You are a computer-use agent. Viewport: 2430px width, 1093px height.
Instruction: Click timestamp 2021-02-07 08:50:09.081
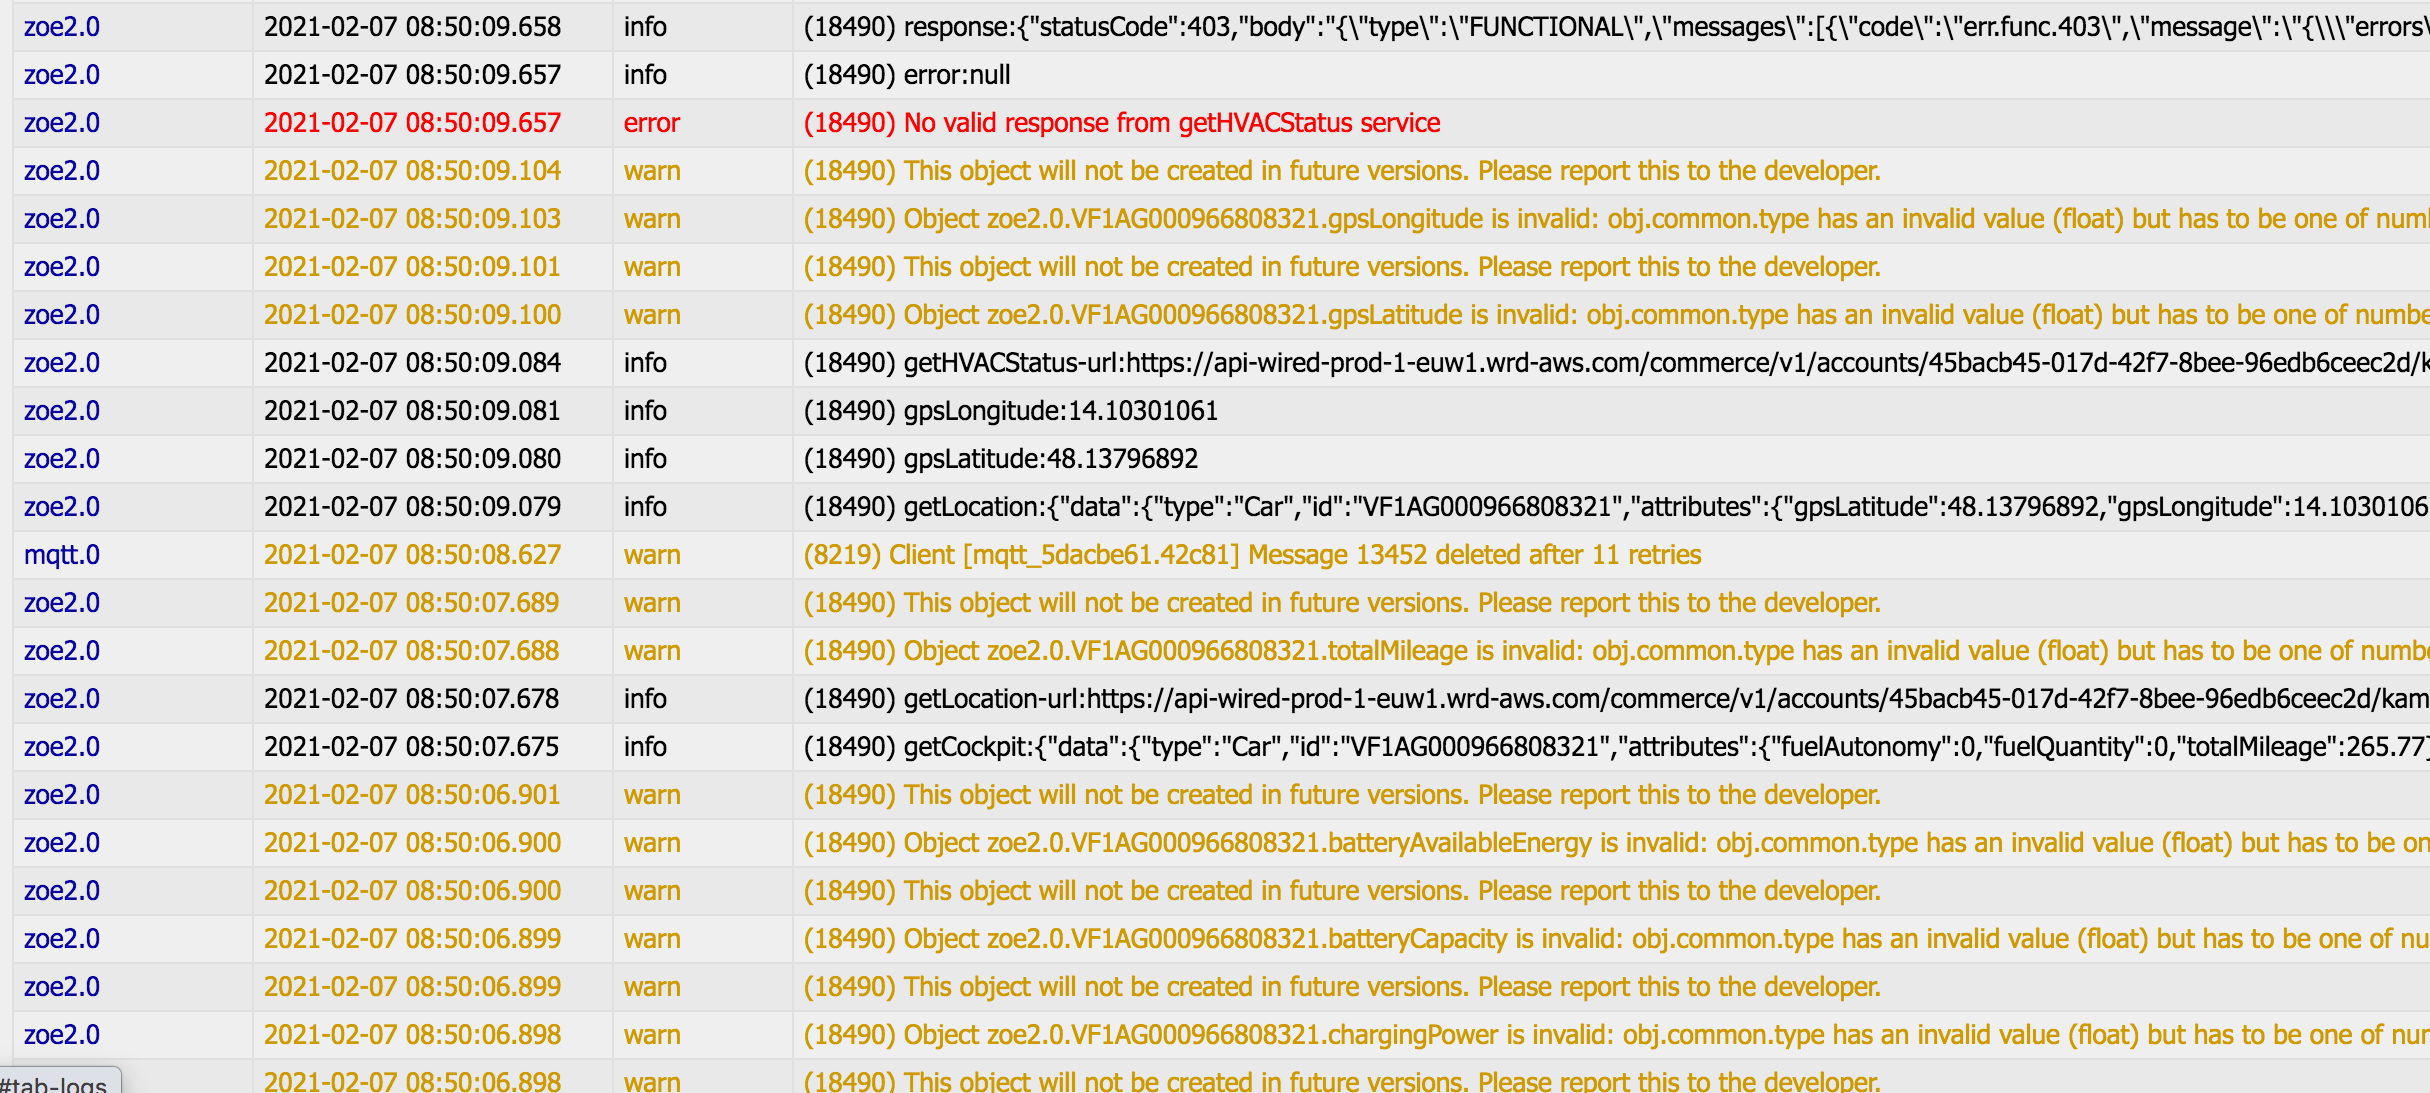pos(412,411)
